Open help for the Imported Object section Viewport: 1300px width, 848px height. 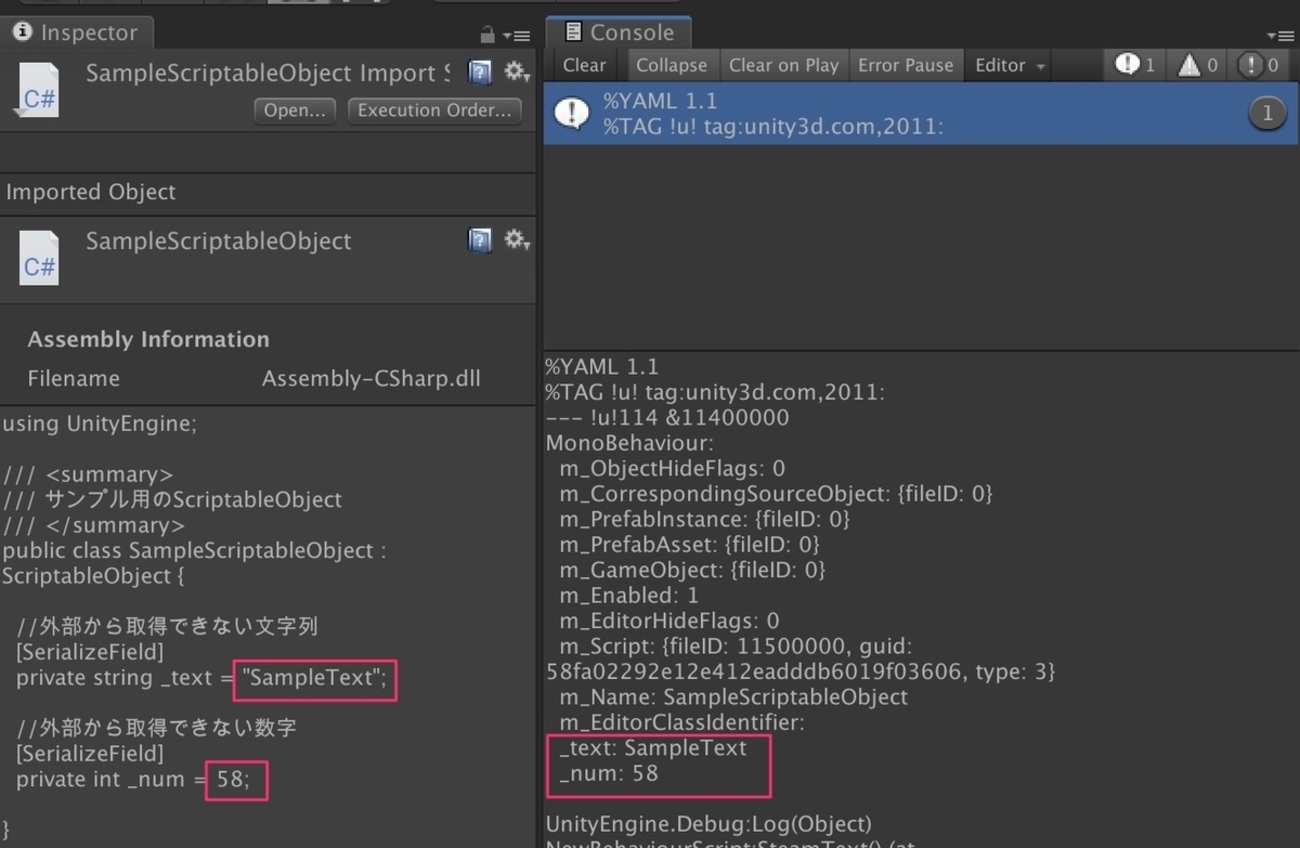point(480,240)
